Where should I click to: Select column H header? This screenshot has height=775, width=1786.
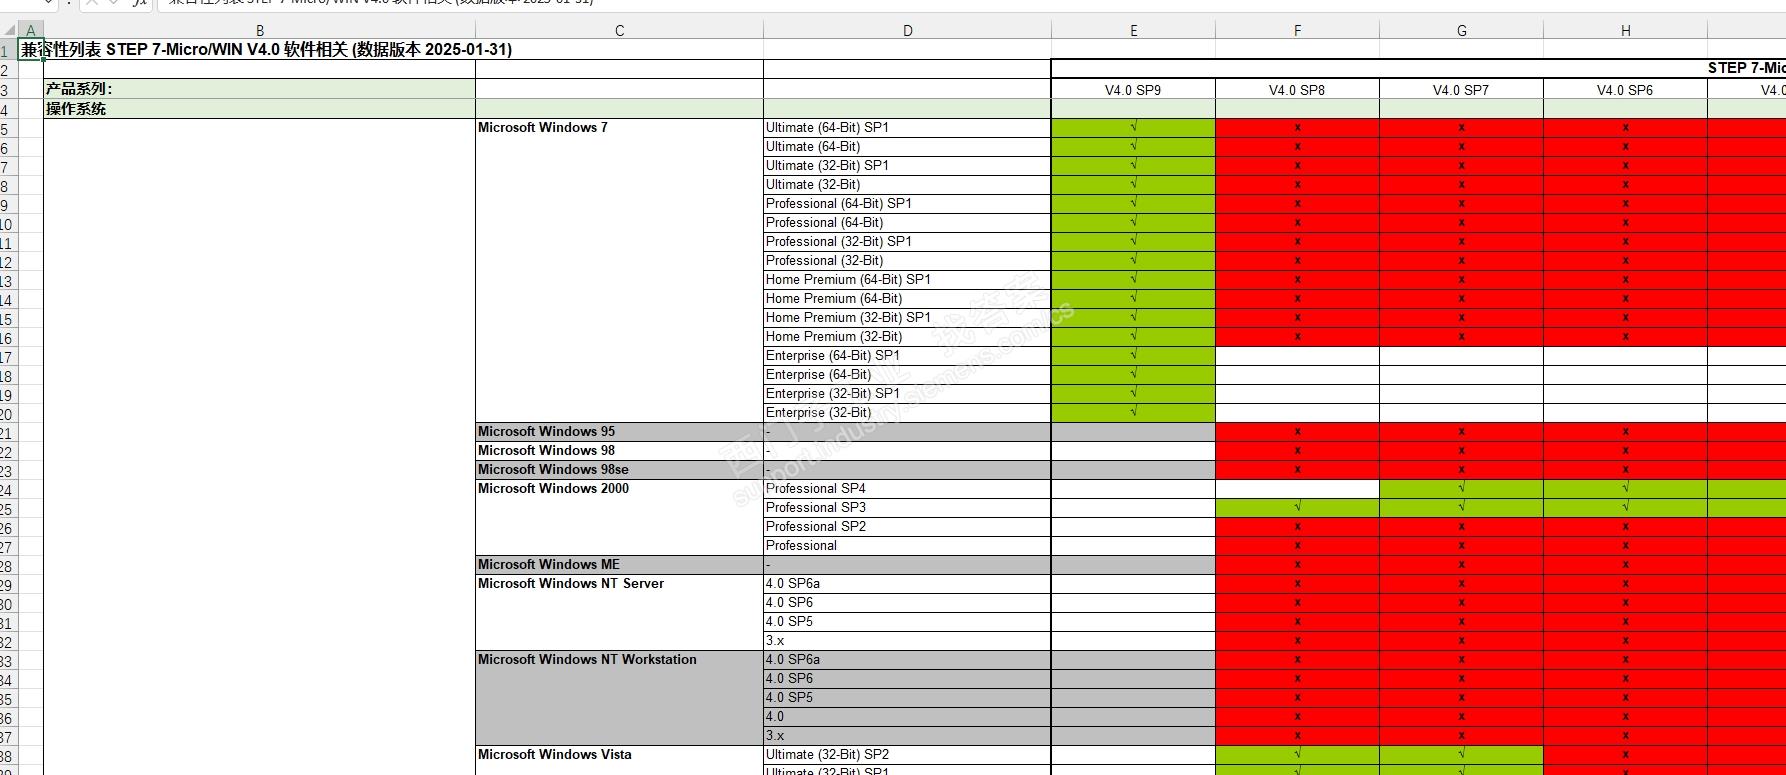coord(1626,31)
